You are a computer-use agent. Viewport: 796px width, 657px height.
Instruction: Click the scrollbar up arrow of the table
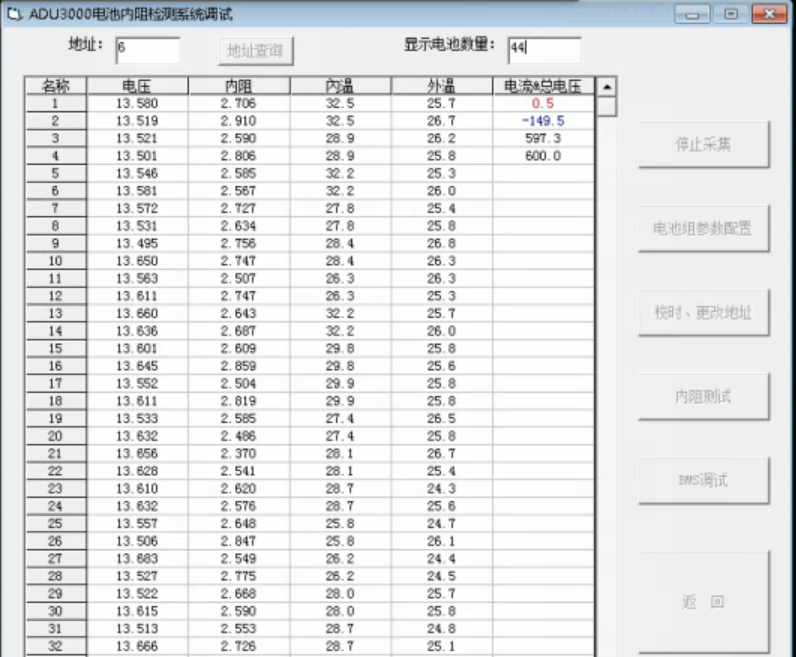point(606,87)
